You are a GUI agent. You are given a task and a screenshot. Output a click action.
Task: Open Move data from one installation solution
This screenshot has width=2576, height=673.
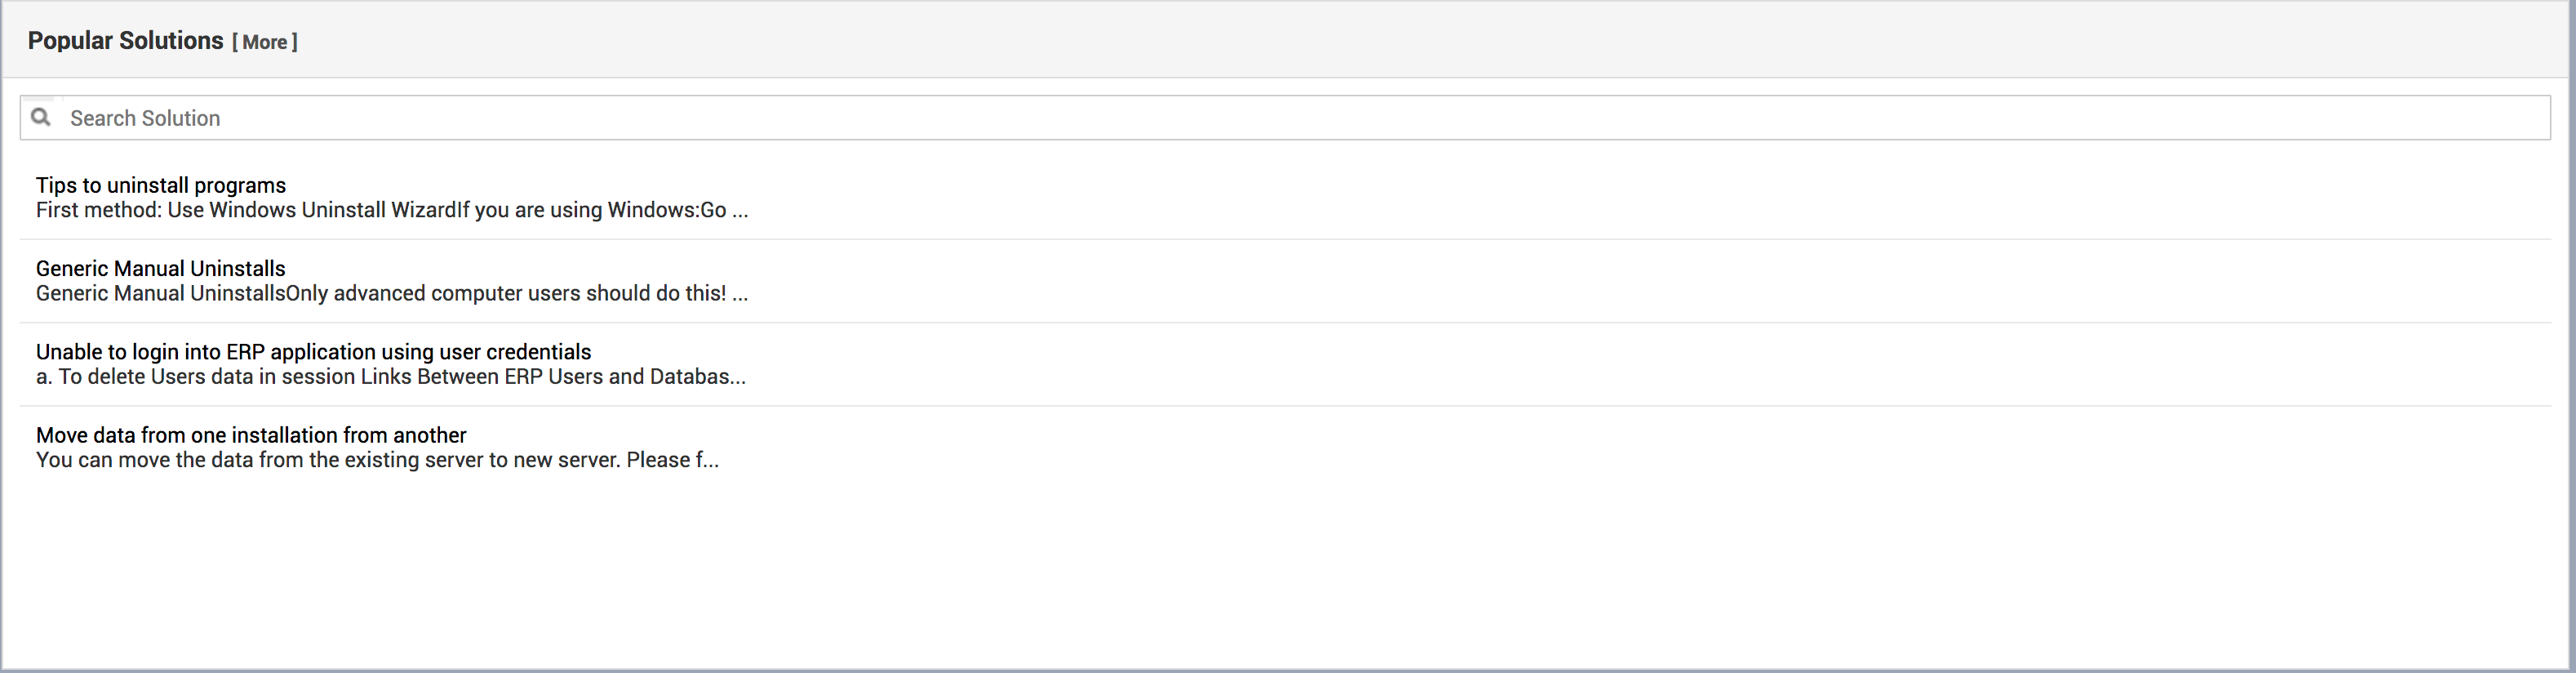point(251,435)
